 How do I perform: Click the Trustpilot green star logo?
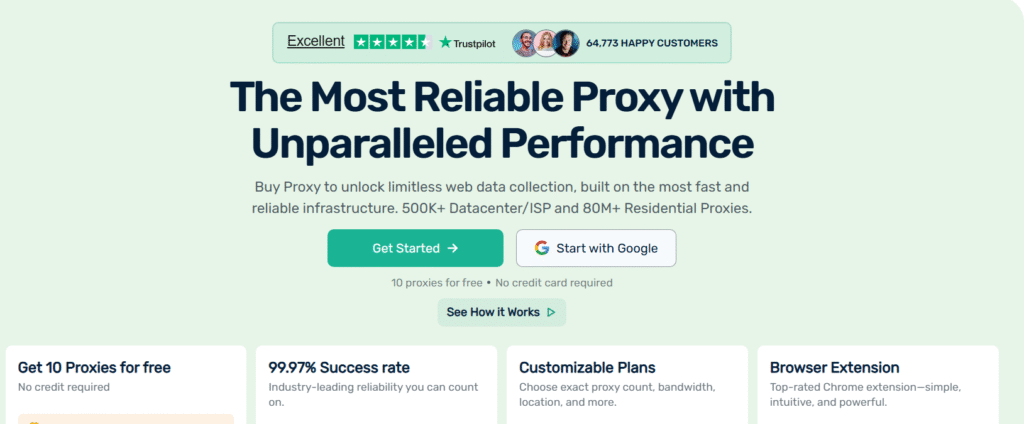pyautogui.click(x=445, y=42)
